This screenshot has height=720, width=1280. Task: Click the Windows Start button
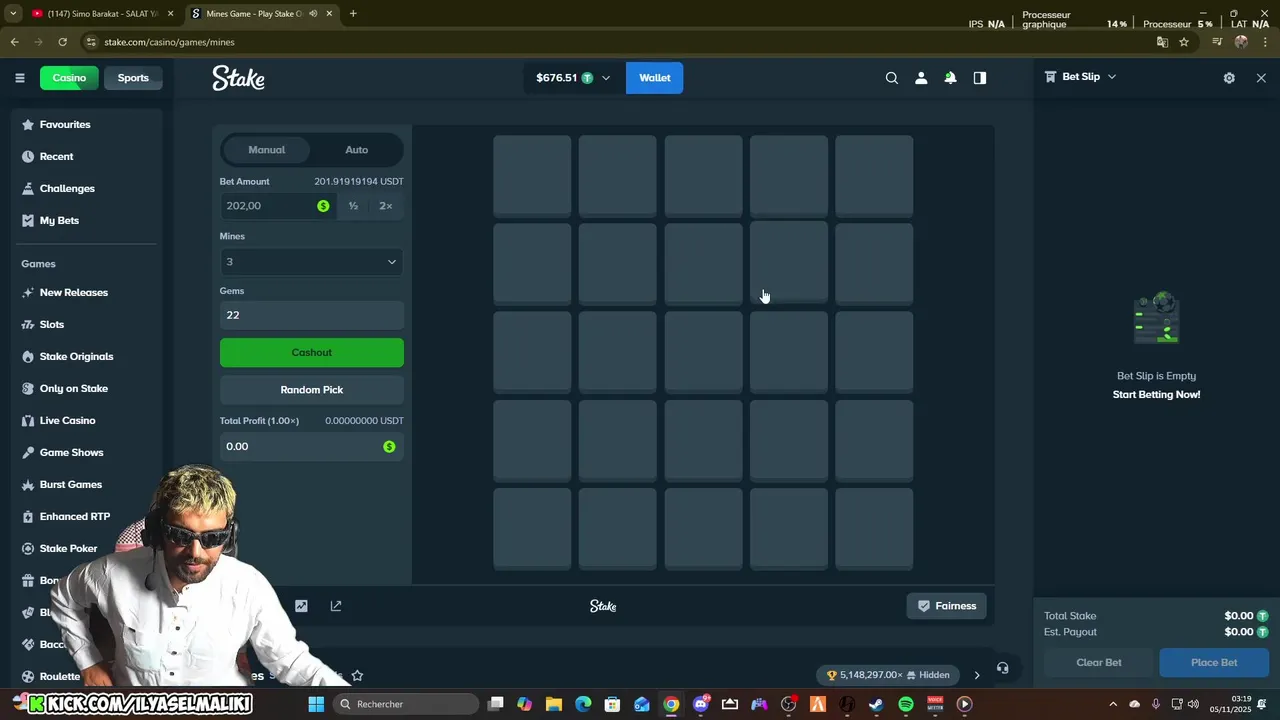316,704
